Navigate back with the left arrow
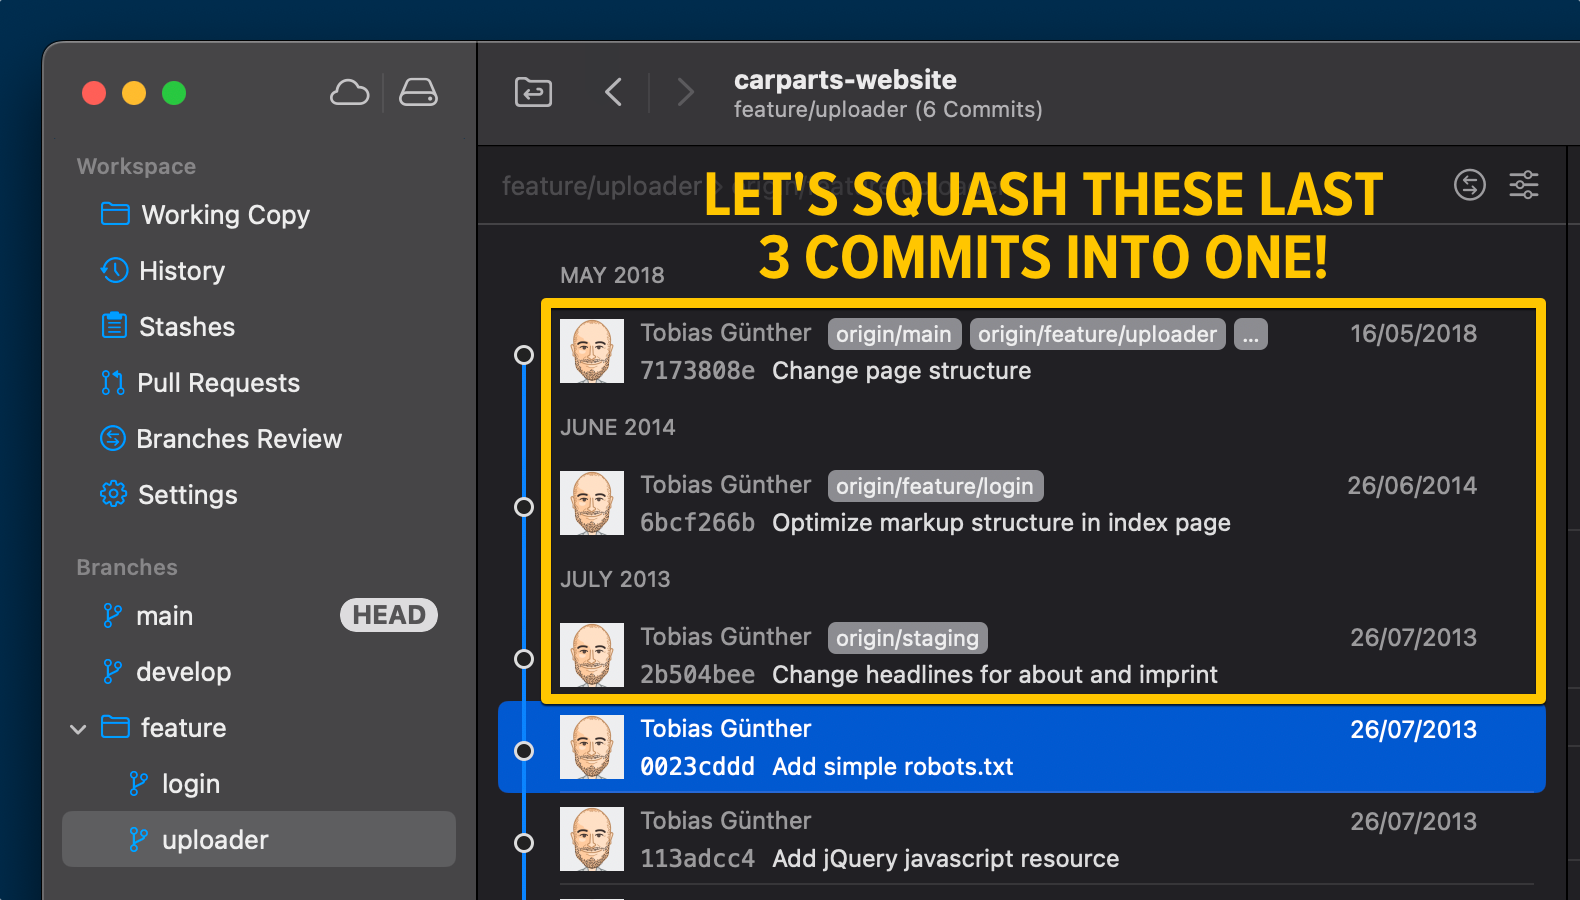The image size is (1580, 900). click(614, 93)
